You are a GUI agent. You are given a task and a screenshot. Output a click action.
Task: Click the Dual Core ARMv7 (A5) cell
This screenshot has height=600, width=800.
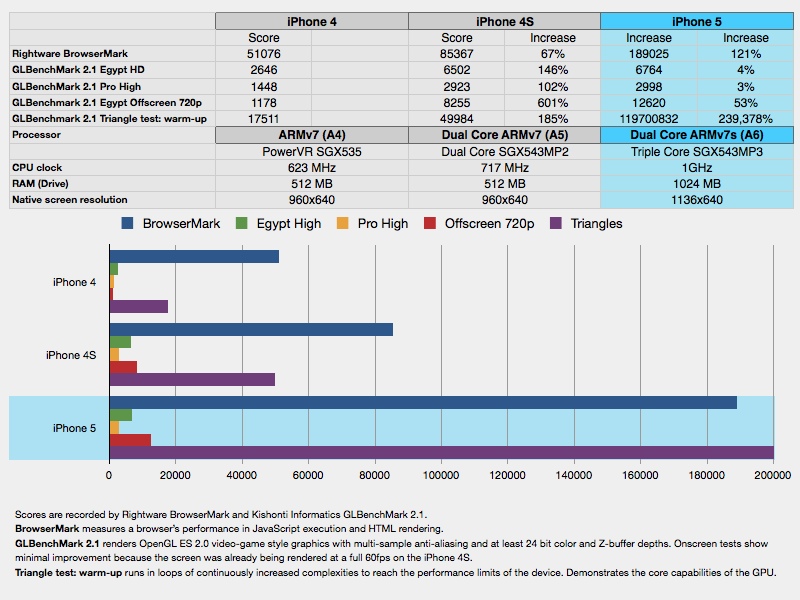[x=505, y=135]
